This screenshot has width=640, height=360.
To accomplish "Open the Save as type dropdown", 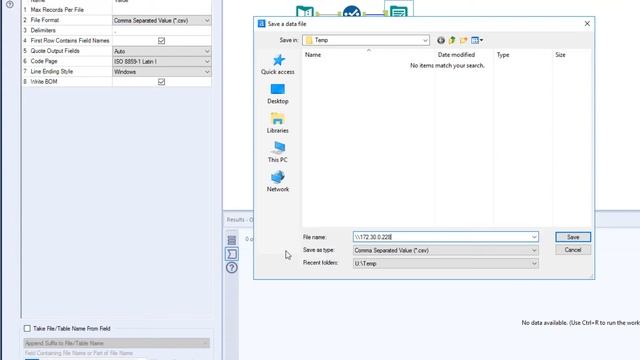I will tap(446, 250).
